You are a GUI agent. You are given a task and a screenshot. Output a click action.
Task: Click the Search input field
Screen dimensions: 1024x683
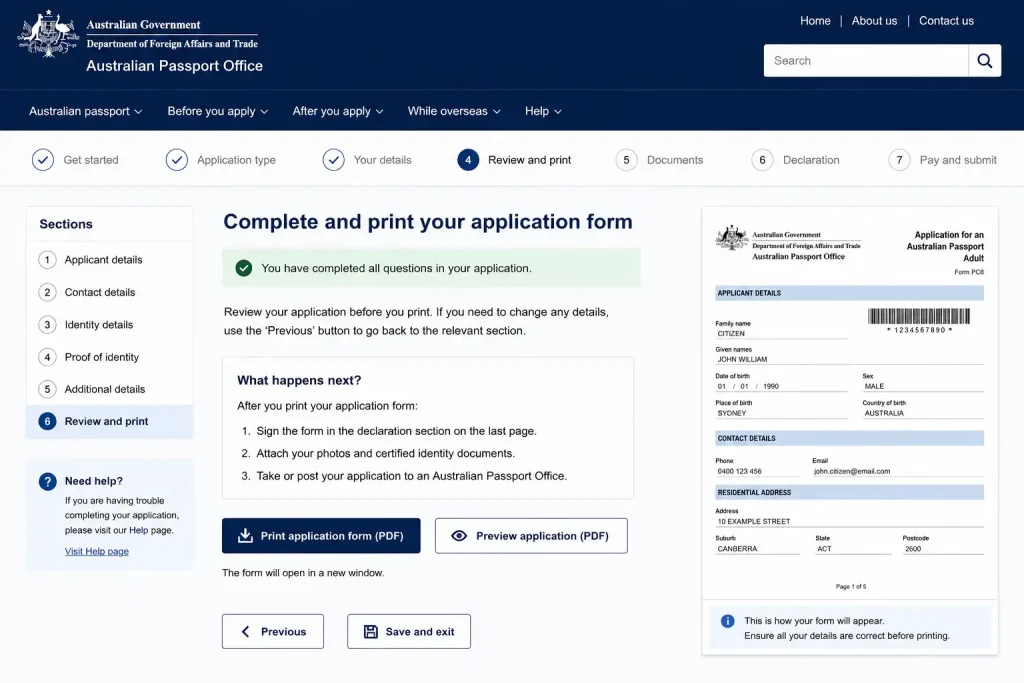(x=866, y=61)
